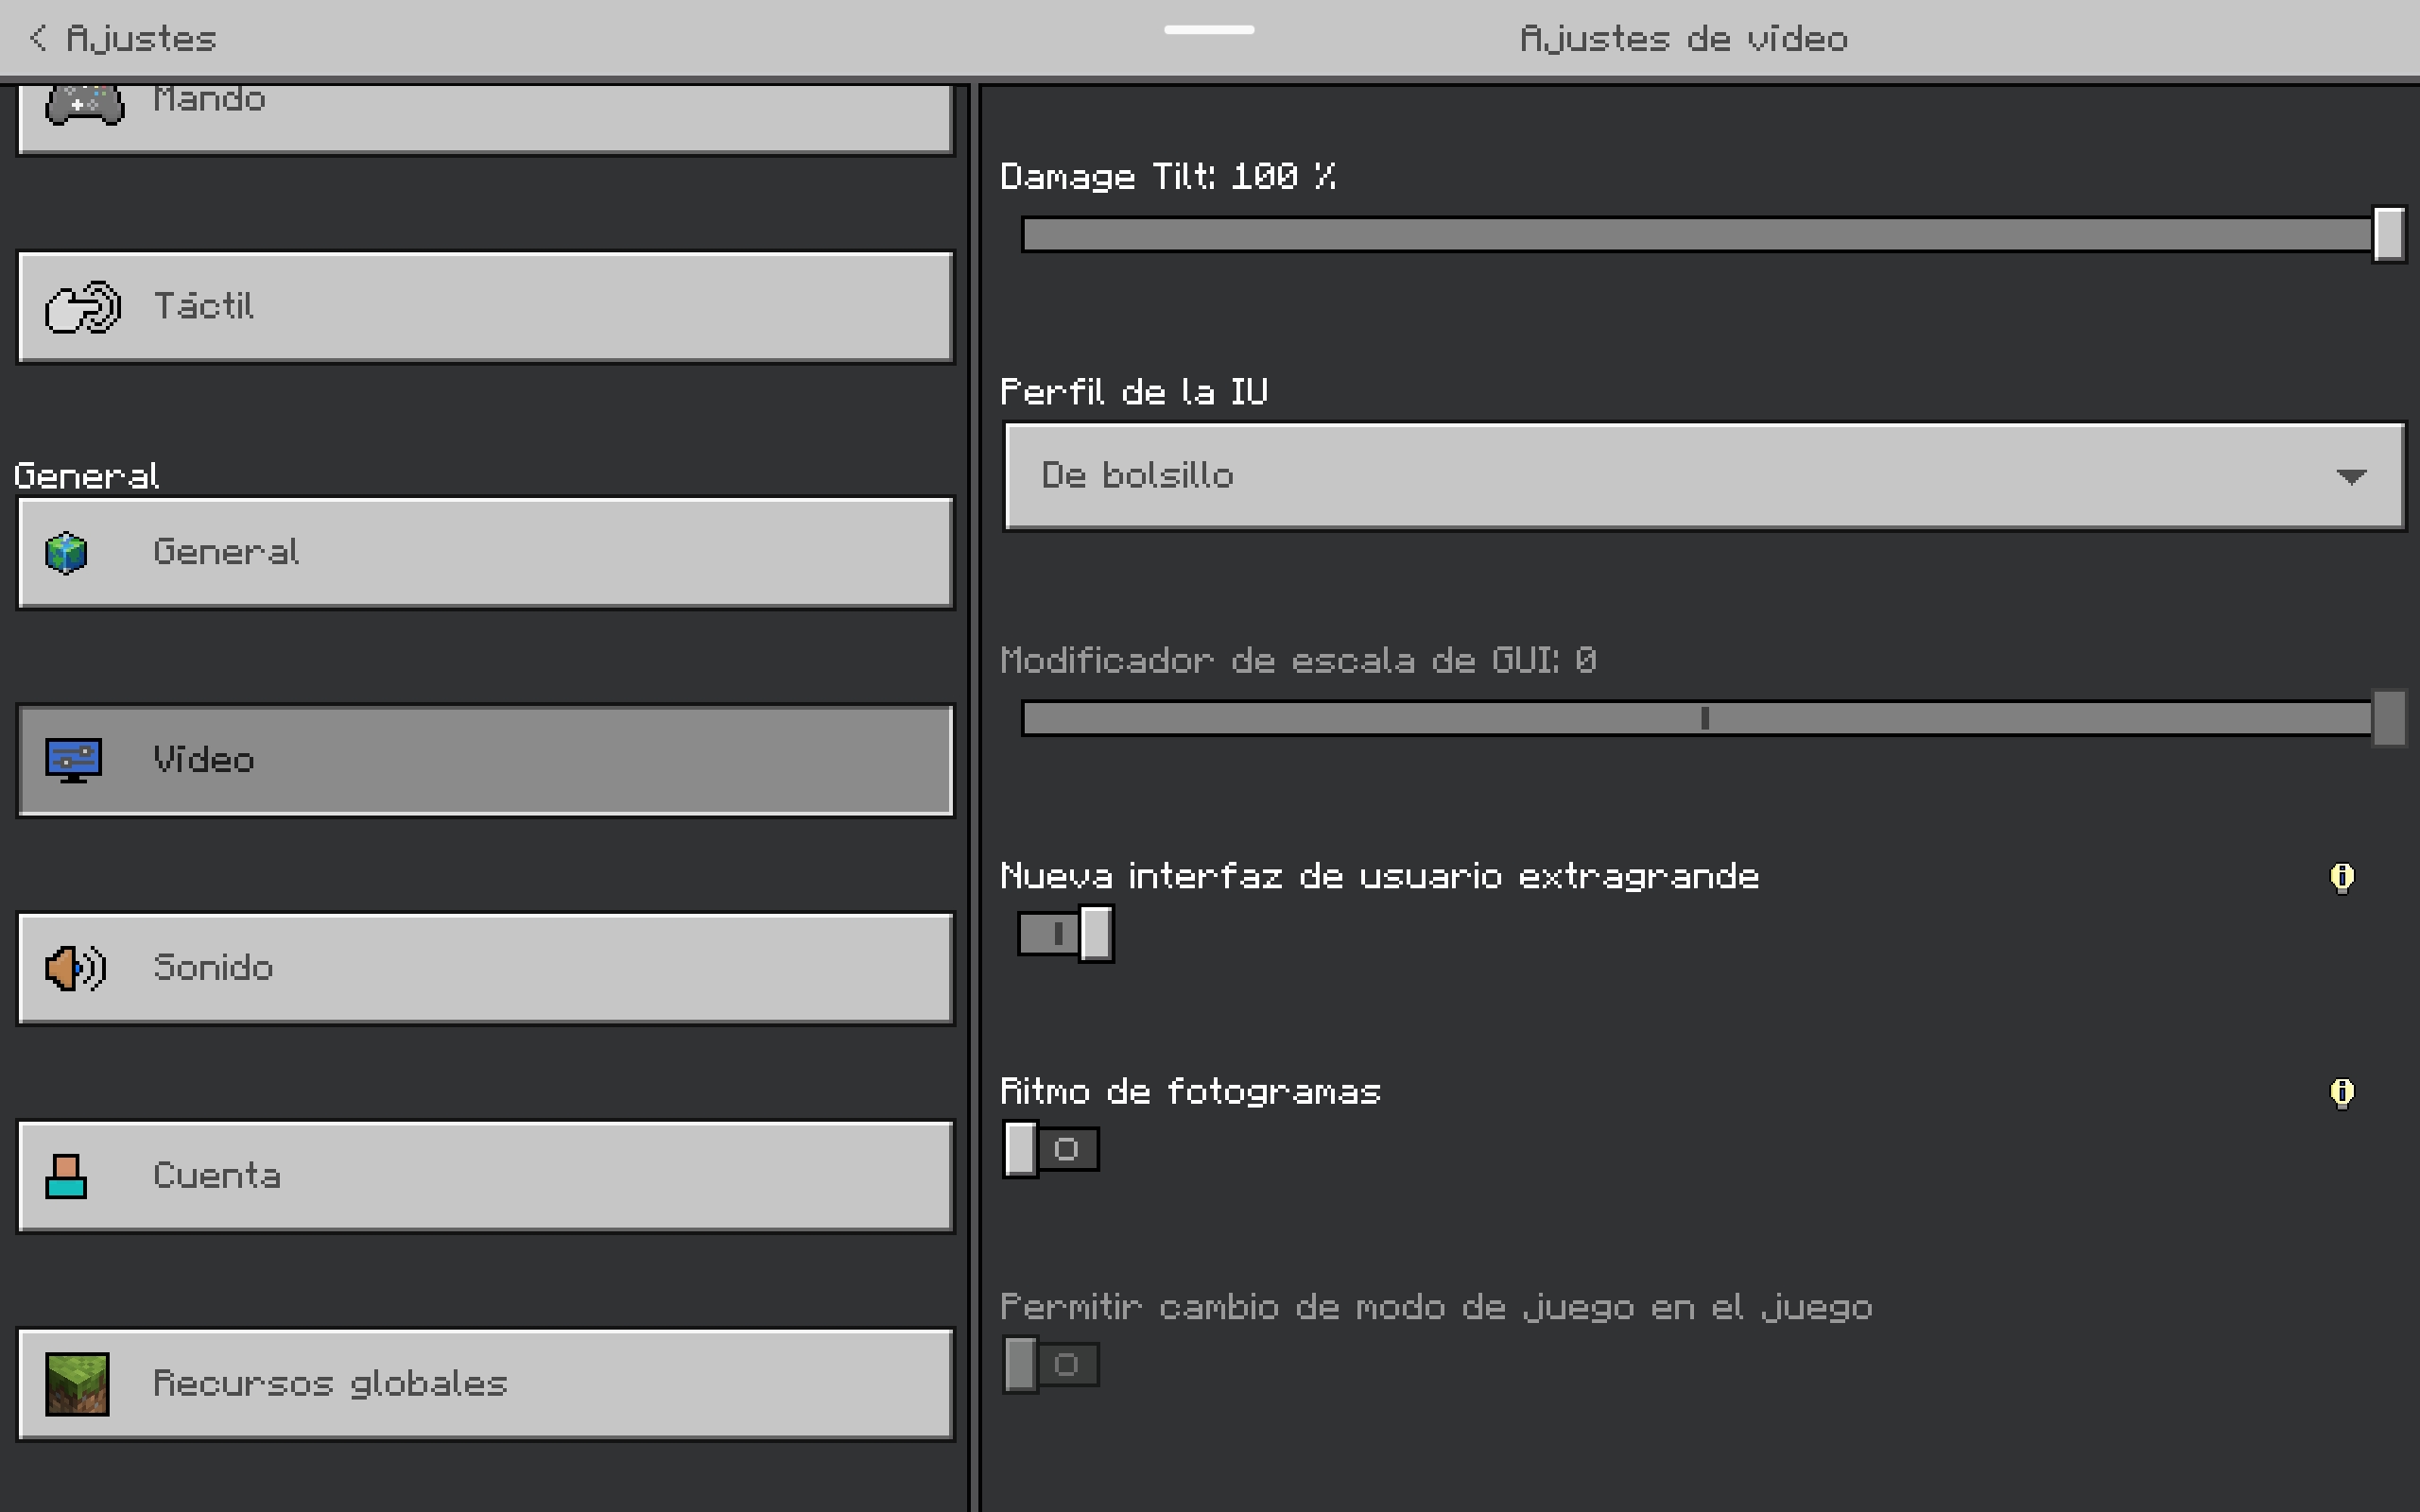The height and width of the screenshot is (1512, 2420).
Task: Toggle Permitir cambio de modo de juego
Action: click(x=1050, y=1364)
